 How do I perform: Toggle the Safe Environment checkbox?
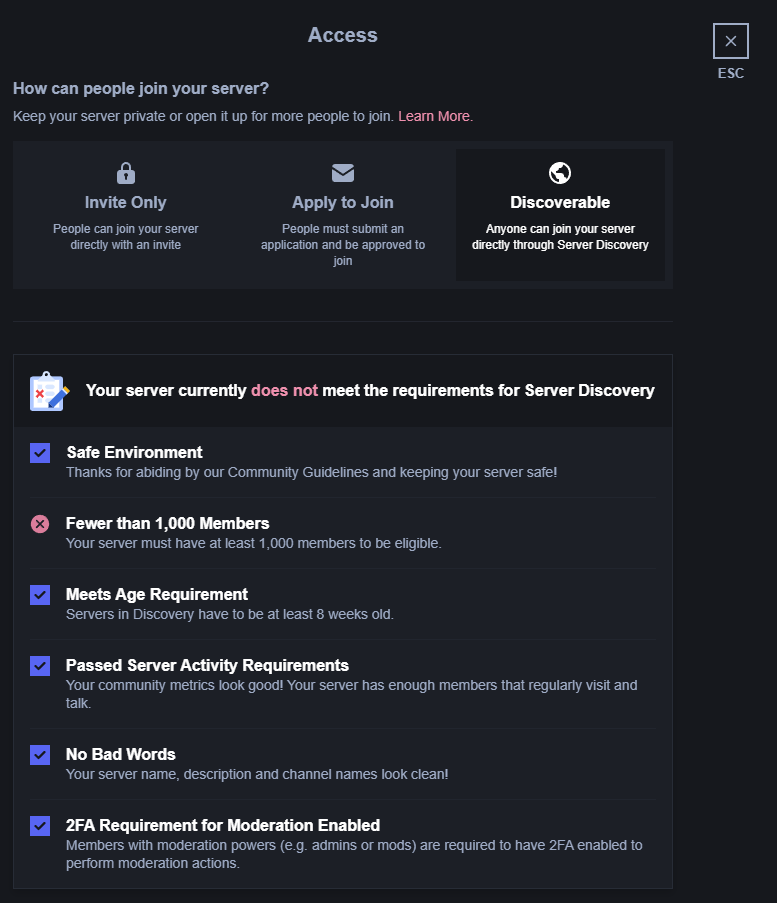[40, 453]
